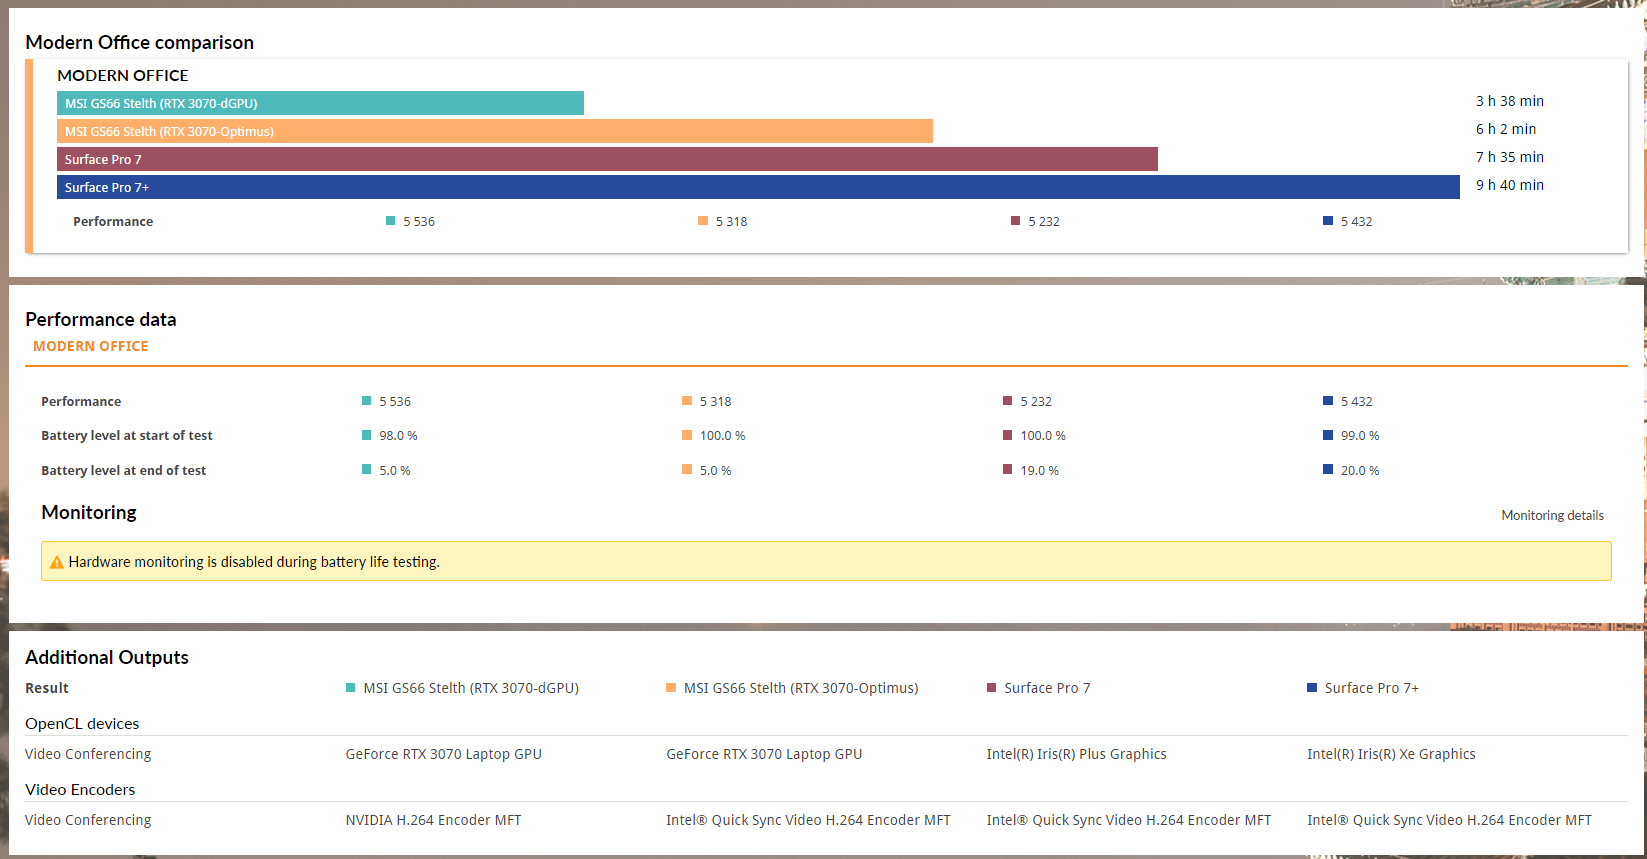Click the hardware monitoring disabled notice text

pos(254,562)
